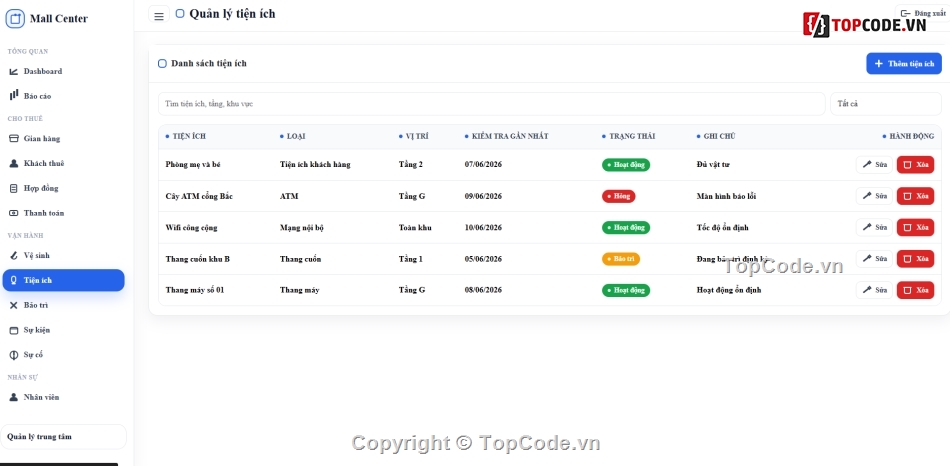The image size is (950, 466).
Task: Click the 07/06/2026 date cell
Action: (x=483, y=165)
